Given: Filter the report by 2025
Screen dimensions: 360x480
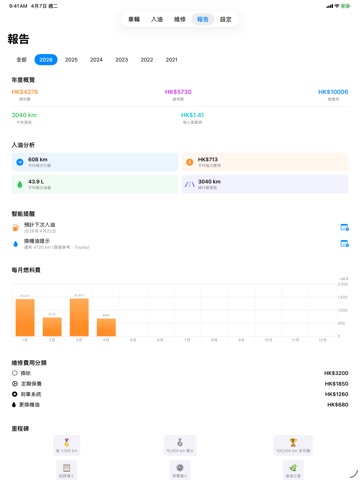Looking at the screenshot, I should click(x=71, y=60).
